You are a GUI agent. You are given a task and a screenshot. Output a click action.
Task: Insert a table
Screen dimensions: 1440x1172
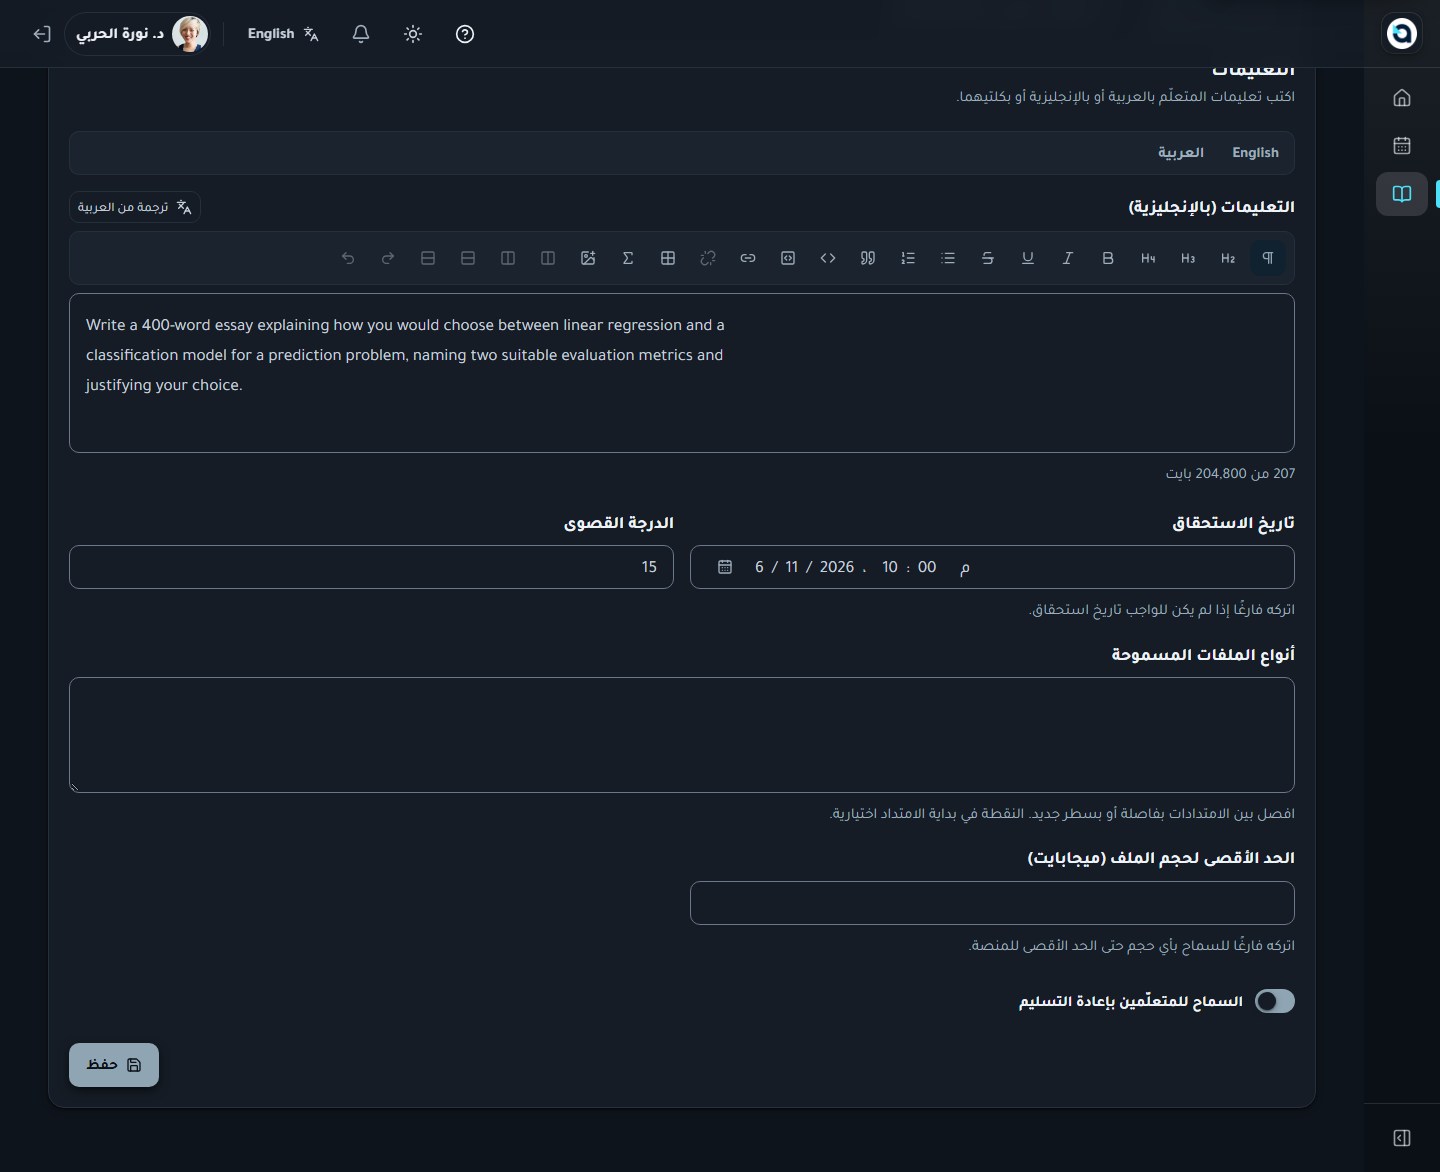point(668,258)
